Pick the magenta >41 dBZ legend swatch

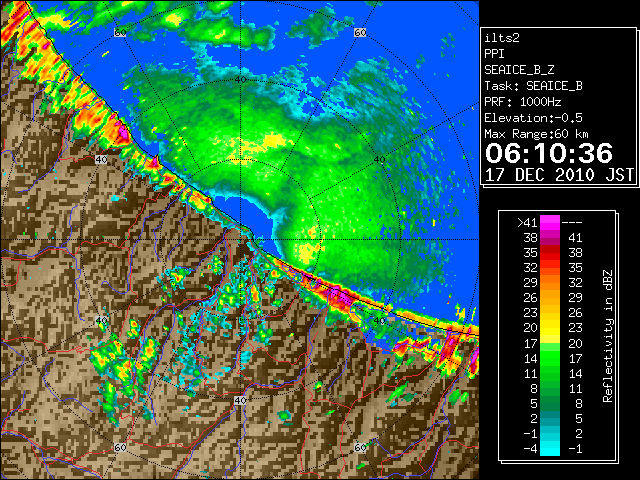(x=550, y=222)
